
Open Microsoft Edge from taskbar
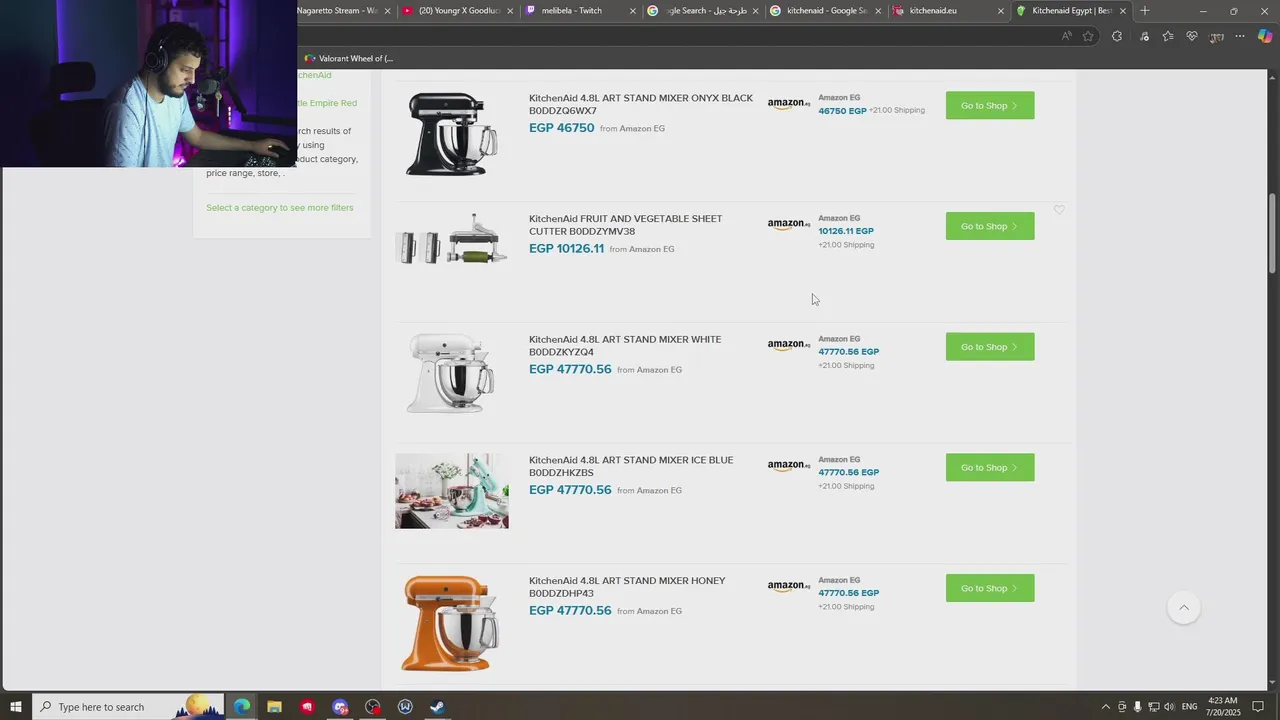point(242,707)
